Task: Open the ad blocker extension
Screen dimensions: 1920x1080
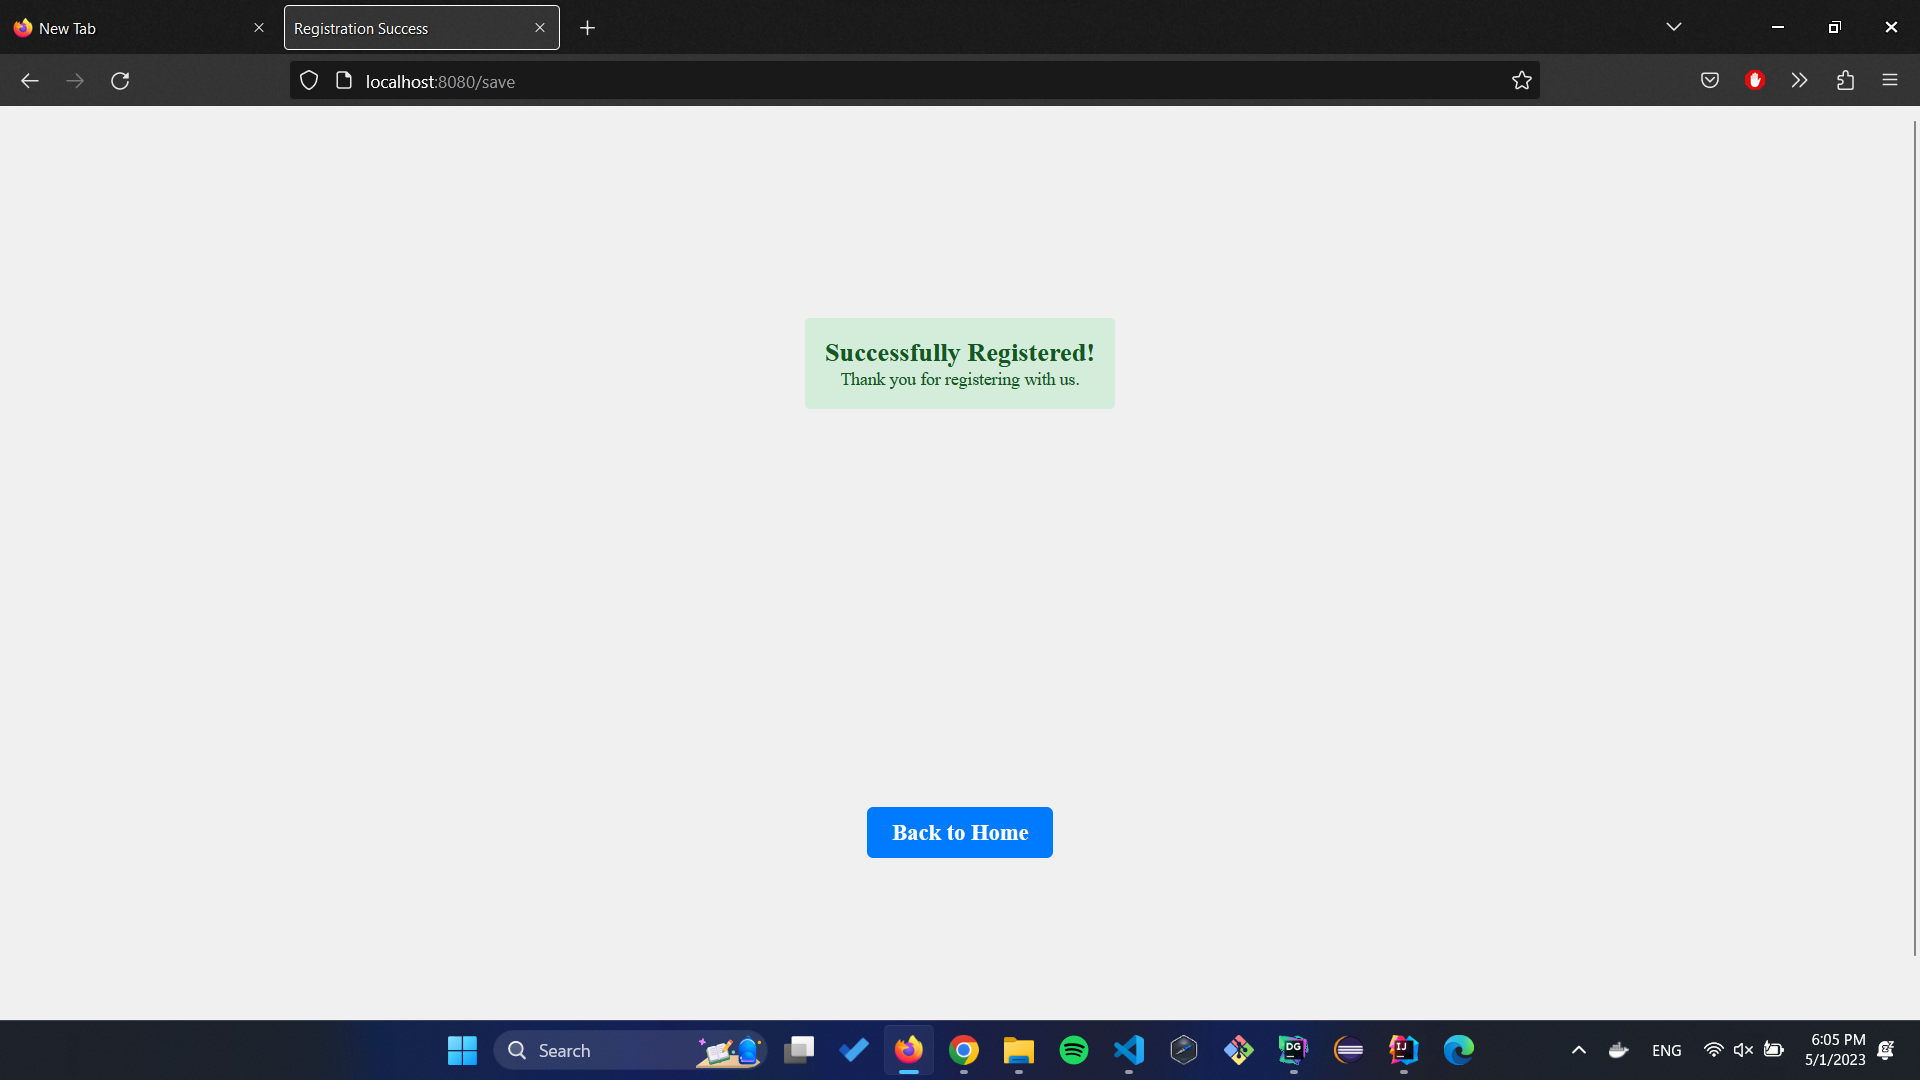Action: (x=1755, y=80)
